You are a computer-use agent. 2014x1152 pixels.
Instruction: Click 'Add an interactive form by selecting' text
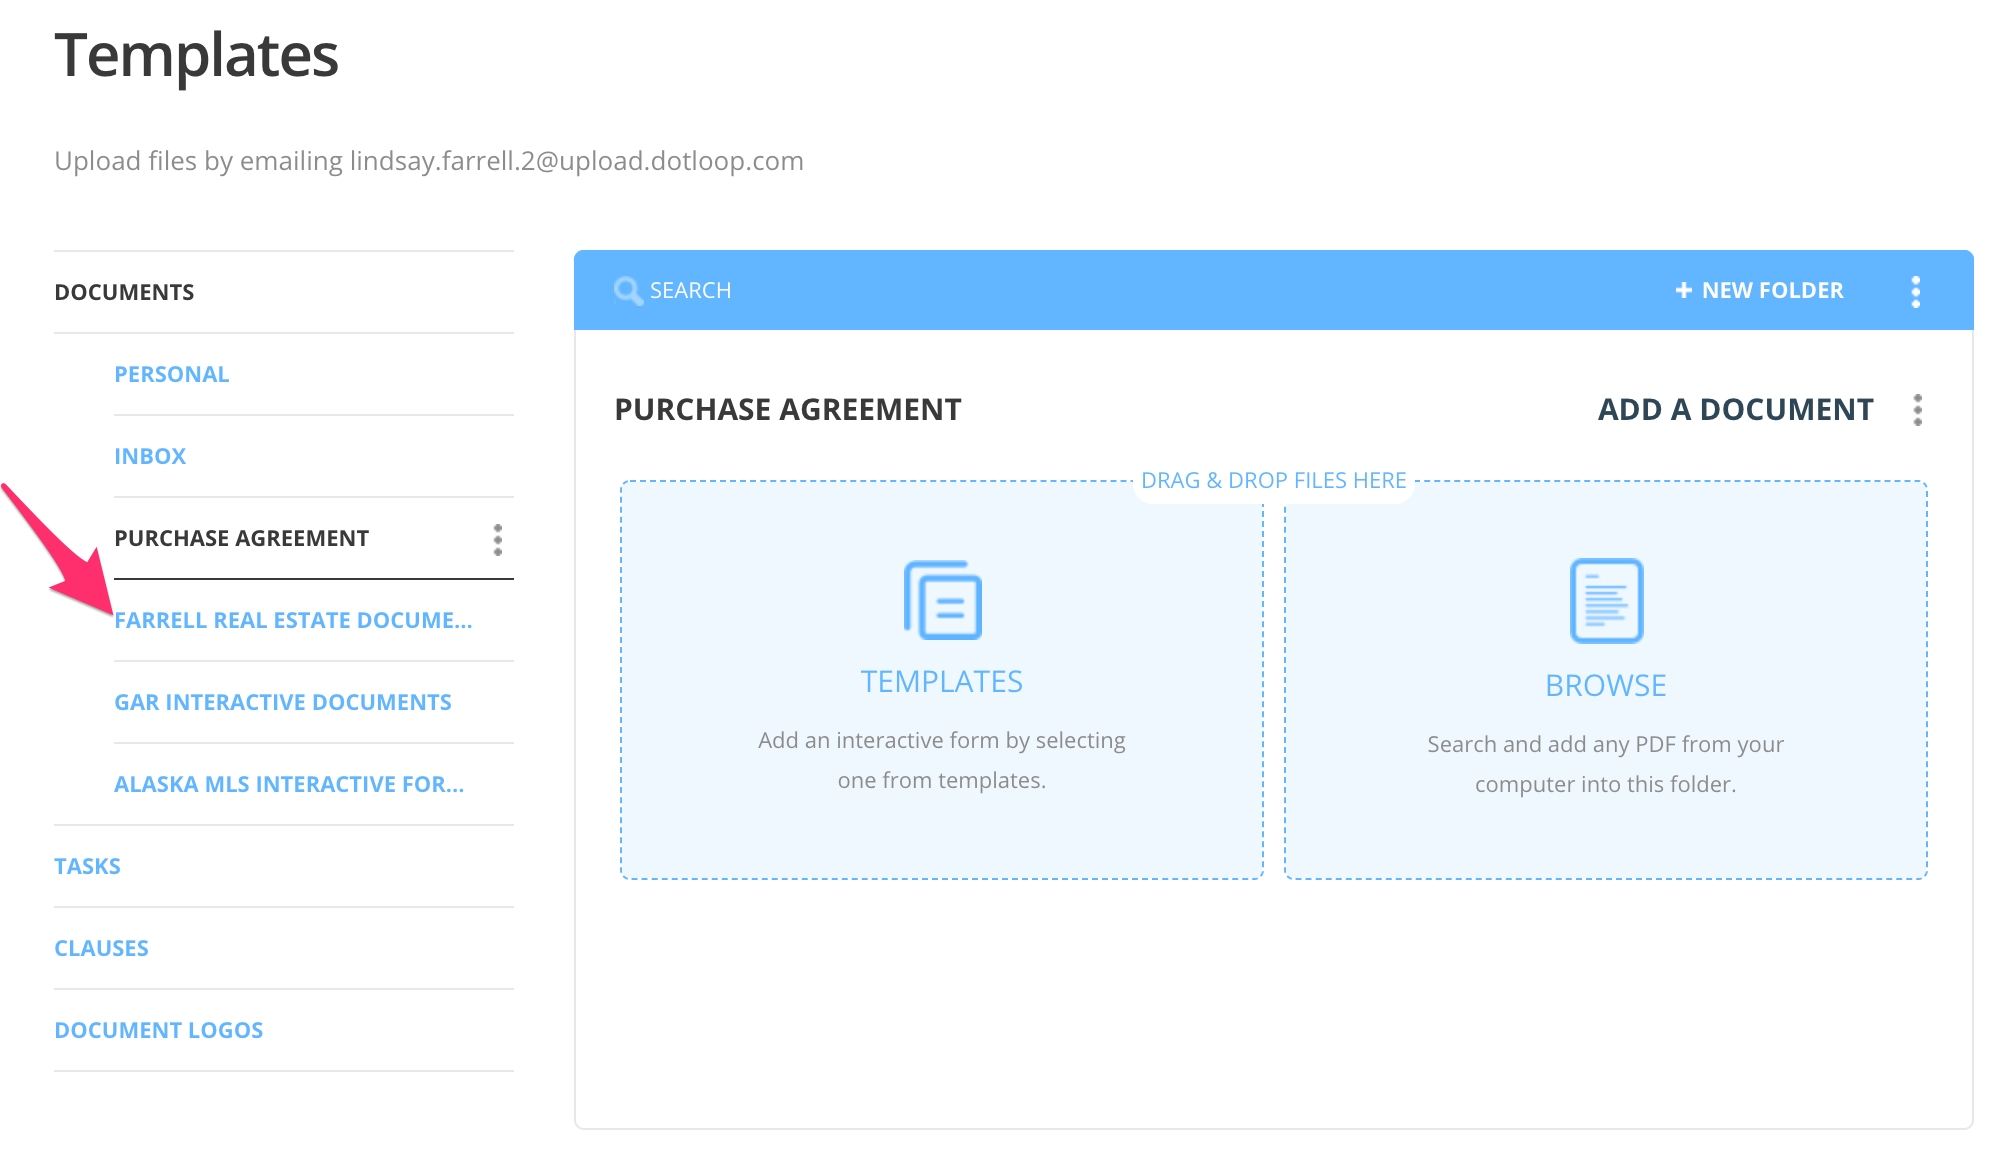click(x=942, y=741)
